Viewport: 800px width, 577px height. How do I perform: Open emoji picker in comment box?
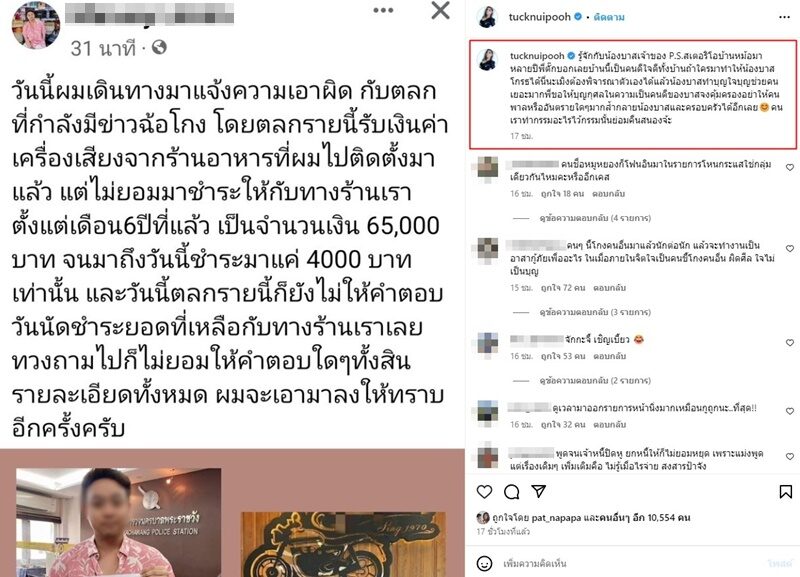pyautogui.click(x=484, y=563)
